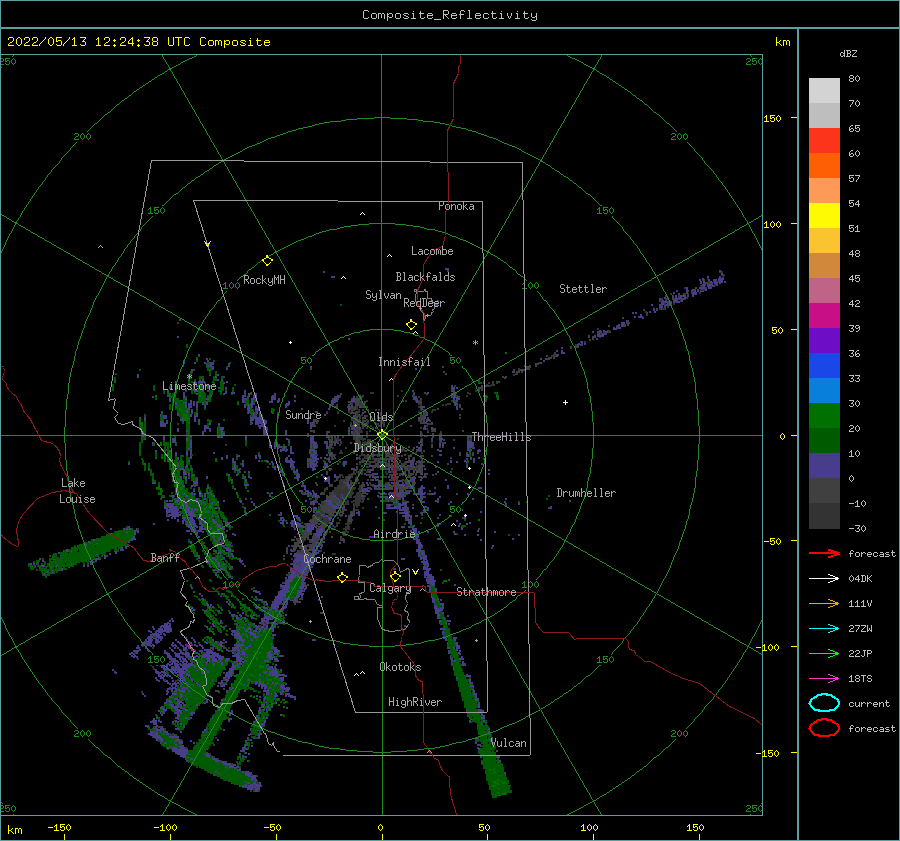
Task: Click the Calgary label on the map
Action: tap(390, 588)
